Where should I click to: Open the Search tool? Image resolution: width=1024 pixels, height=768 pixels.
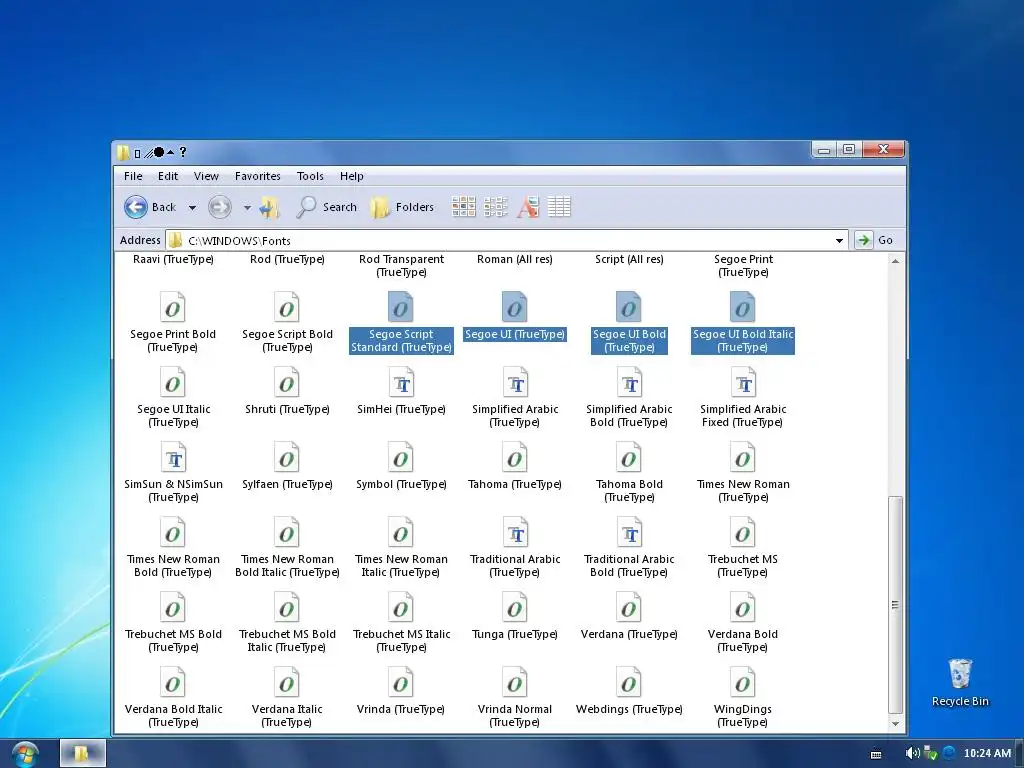[326, 207]
